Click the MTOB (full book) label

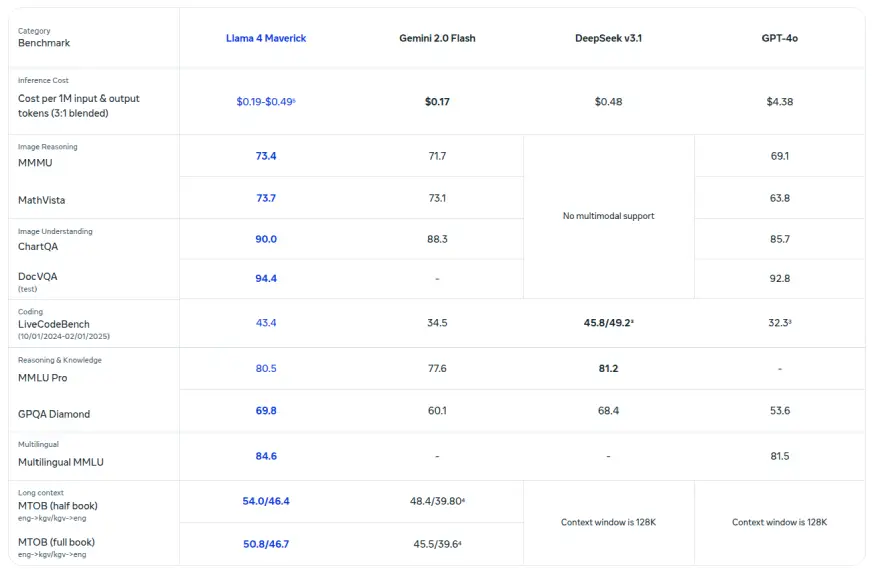[x=57, y=542]
